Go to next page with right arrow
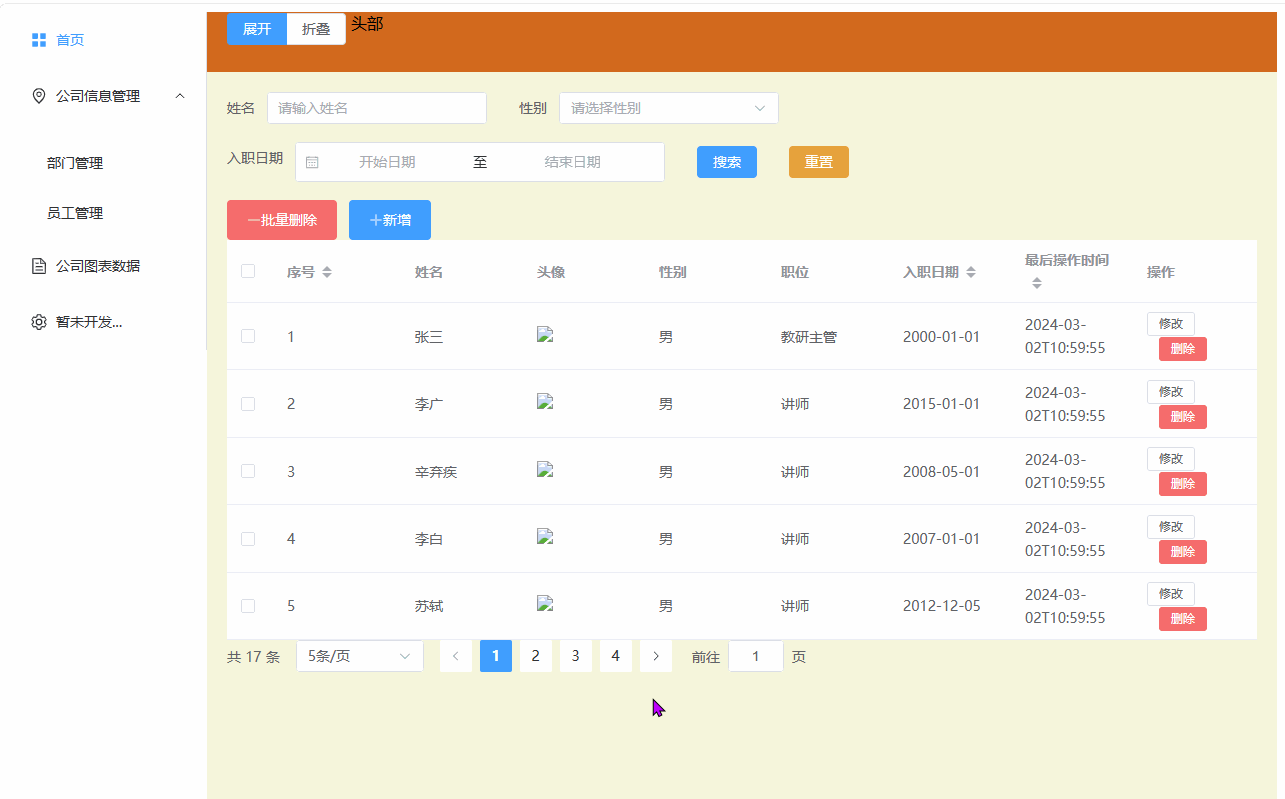1285x799 pixels. (656, 656)
